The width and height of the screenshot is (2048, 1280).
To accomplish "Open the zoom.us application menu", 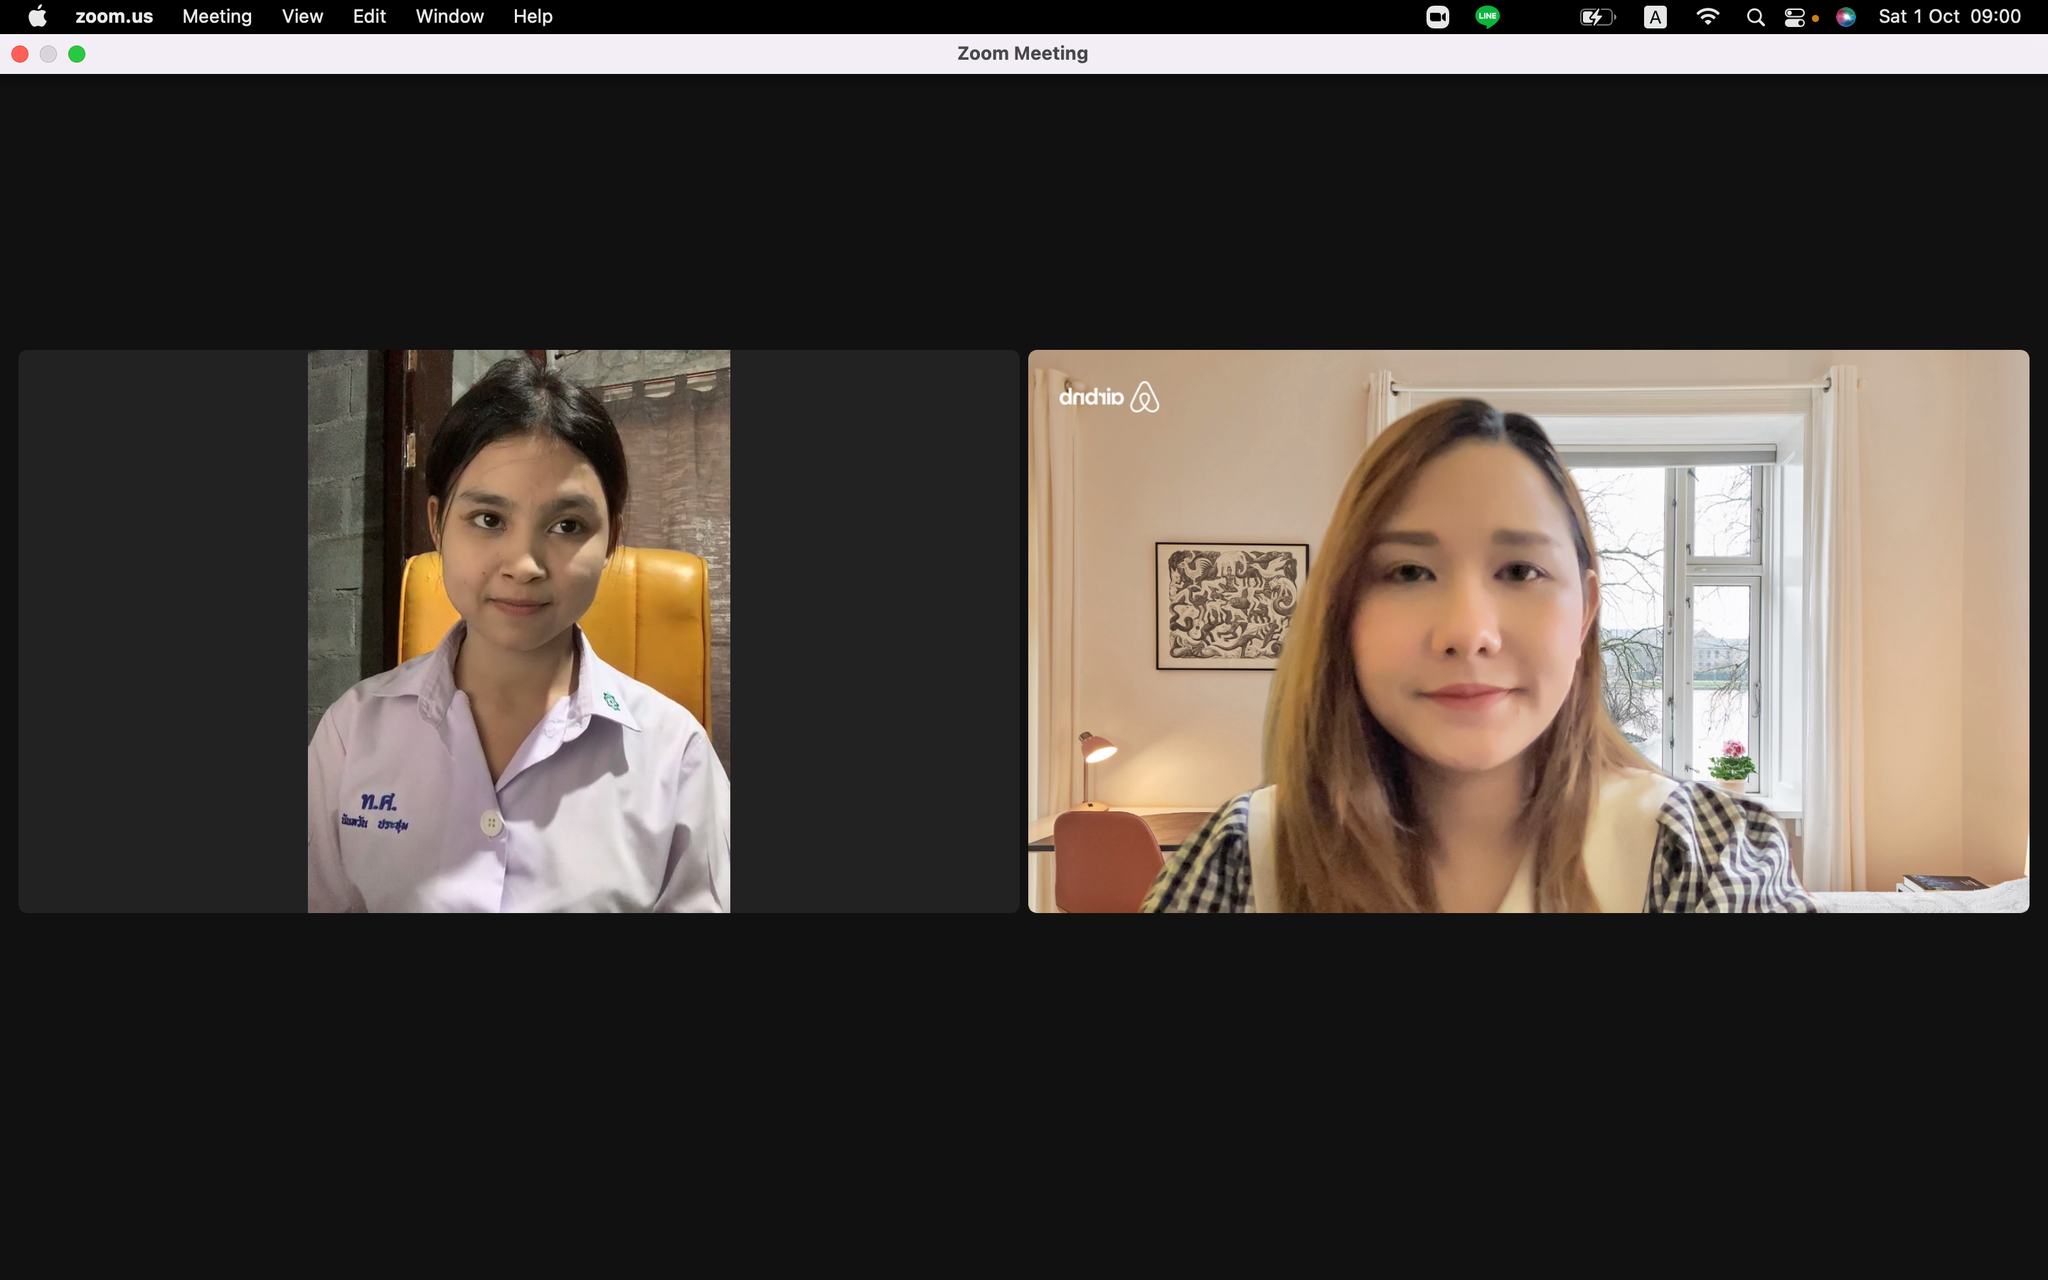I will pyautogui.click(x=114, y=17).
